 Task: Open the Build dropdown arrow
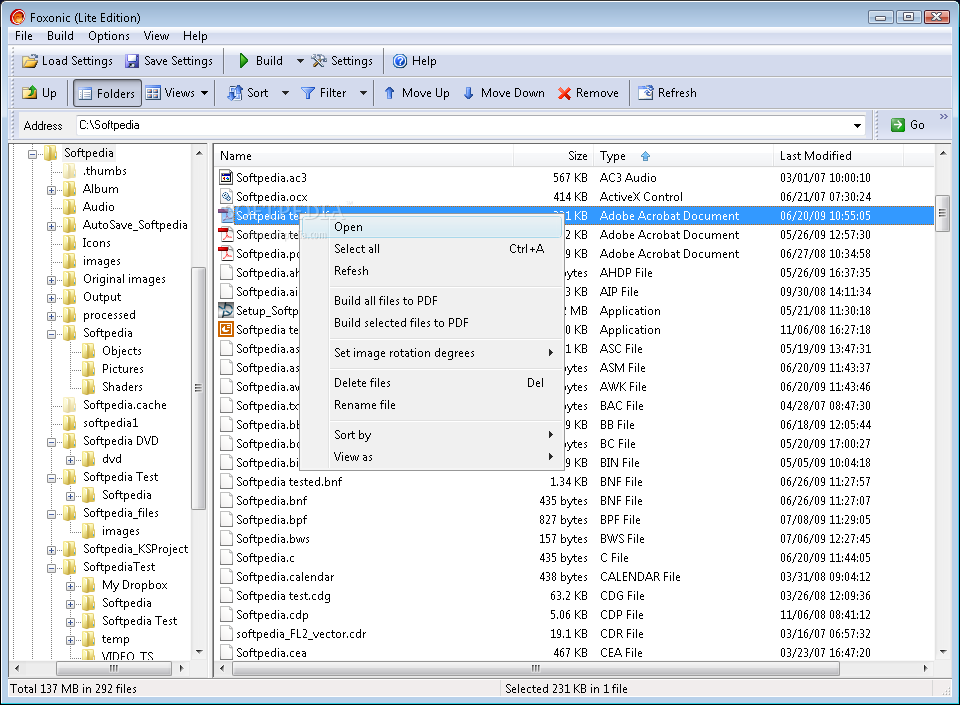coord(300,61)
